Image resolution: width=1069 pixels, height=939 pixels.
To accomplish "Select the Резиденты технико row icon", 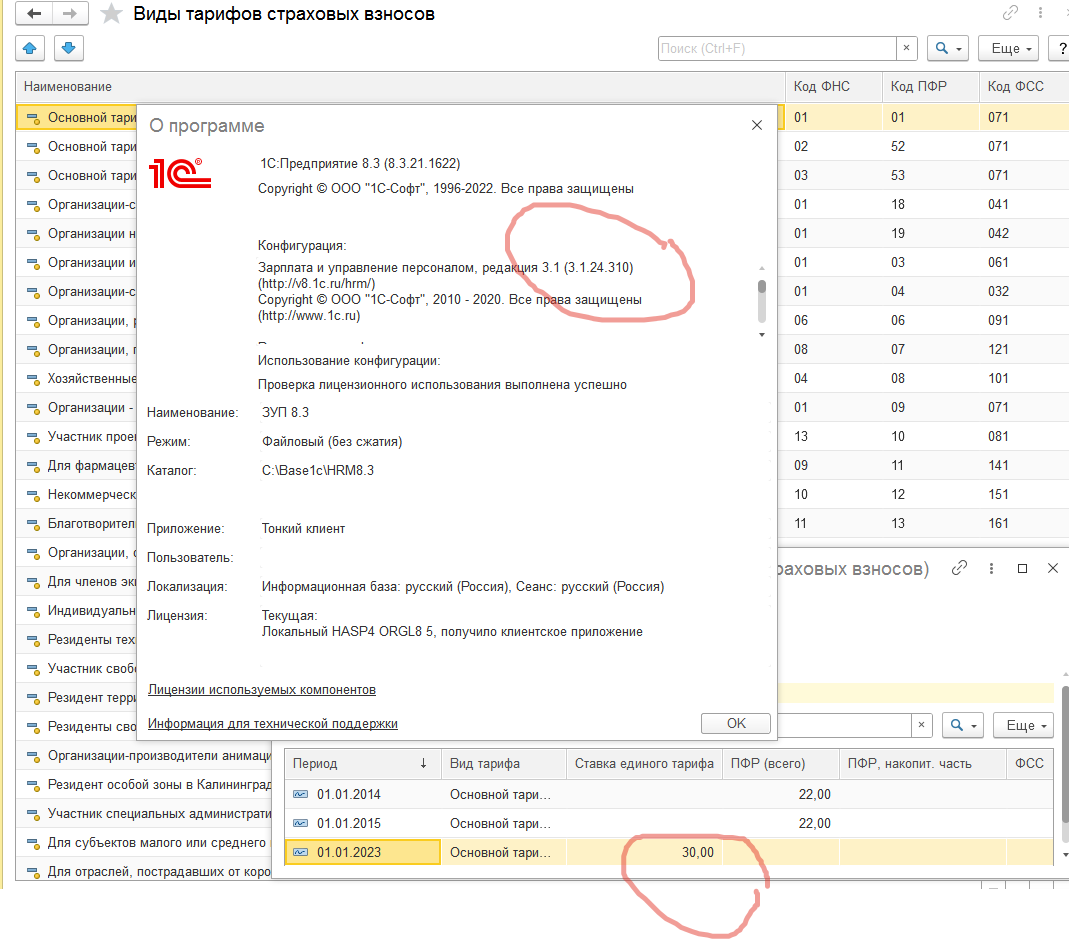I will pos(33,640).
